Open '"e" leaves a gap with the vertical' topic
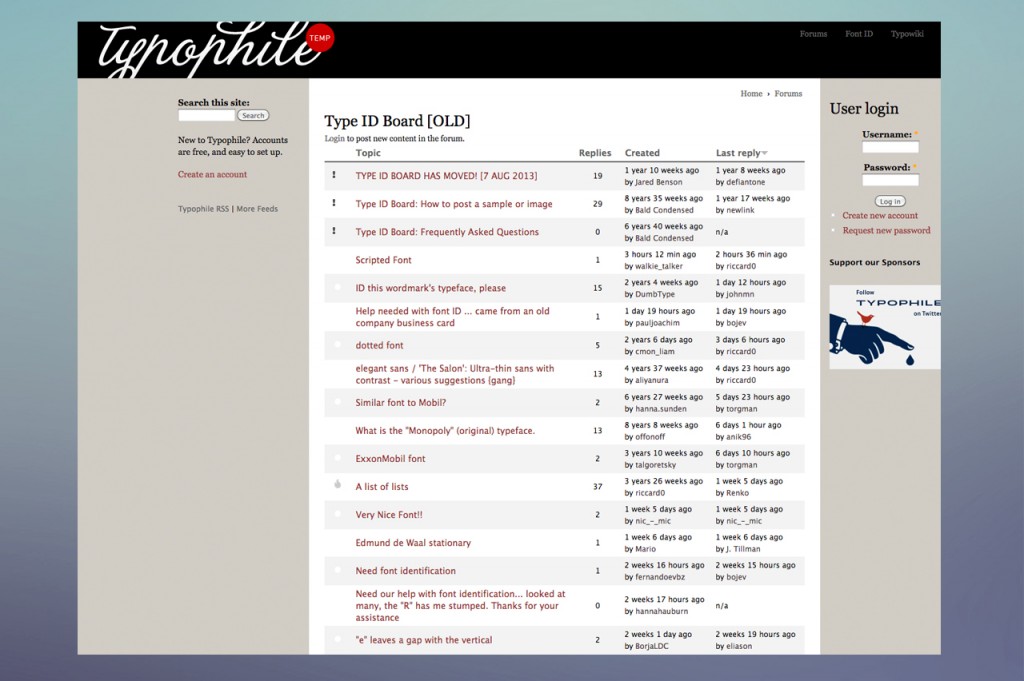Image resolution: width=1024 pixels, height=681 pixels. point(424,641)
